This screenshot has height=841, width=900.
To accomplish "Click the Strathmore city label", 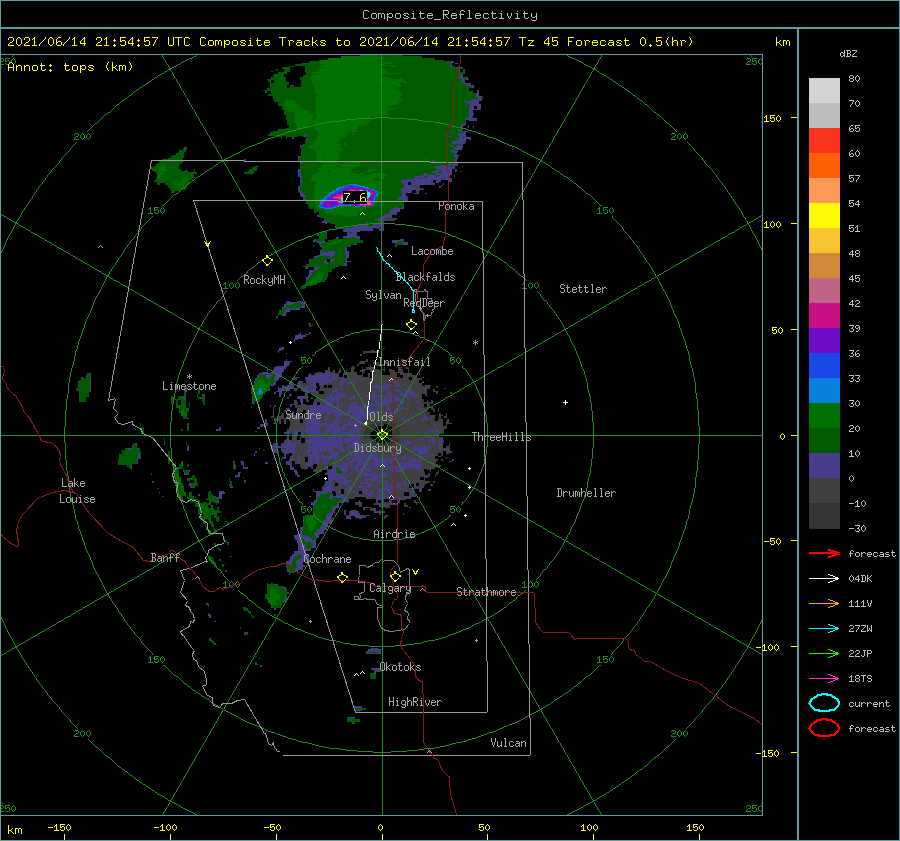I will point(486,592).
